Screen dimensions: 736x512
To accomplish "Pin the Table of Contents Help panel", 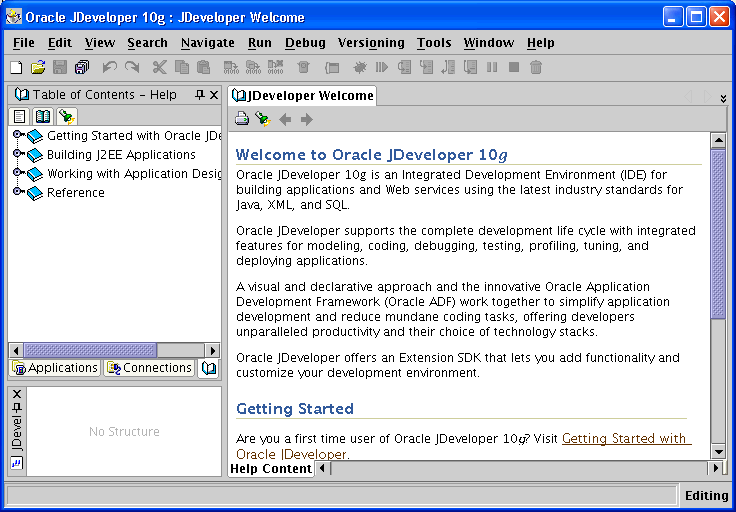I will pyautogui.click(x=200, y=95).
